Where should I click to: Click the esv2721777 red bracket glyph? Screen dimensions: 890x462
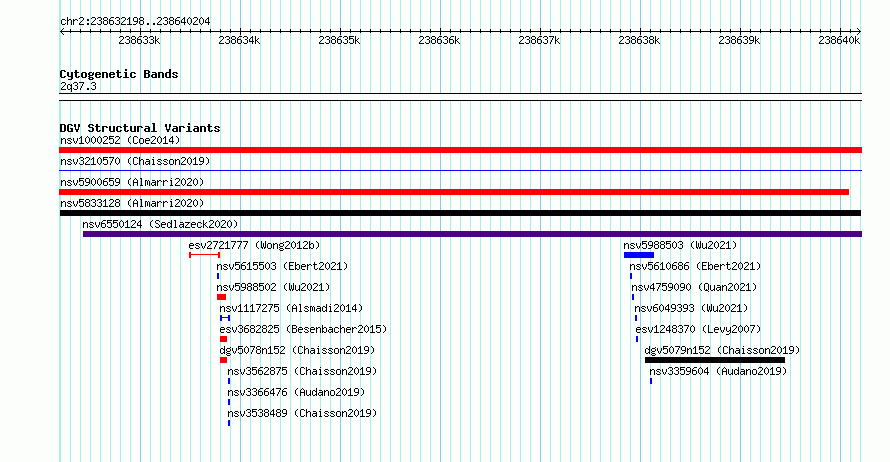204,255
